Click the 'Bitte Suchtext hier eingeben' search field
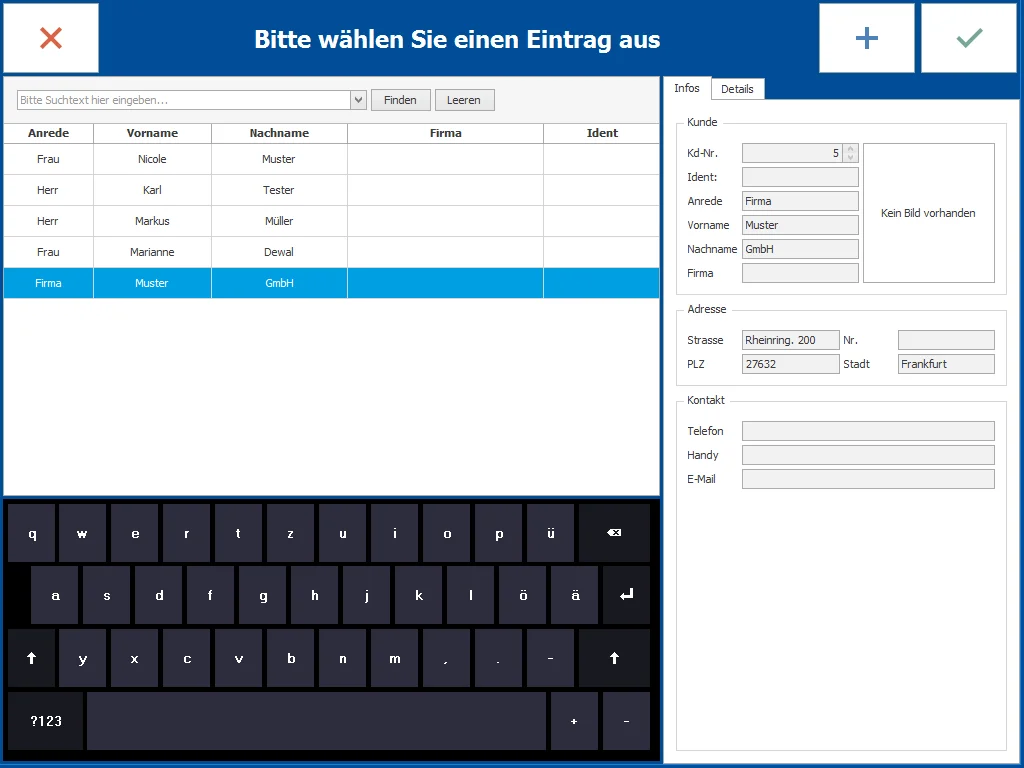The height and width of the screenshot is (768, 1024). [180, 99]
